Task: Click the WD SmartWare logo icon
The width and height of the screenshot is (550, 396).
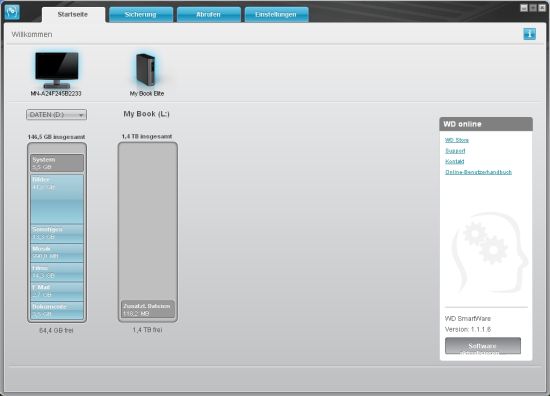Action: [x=12, y=12]
